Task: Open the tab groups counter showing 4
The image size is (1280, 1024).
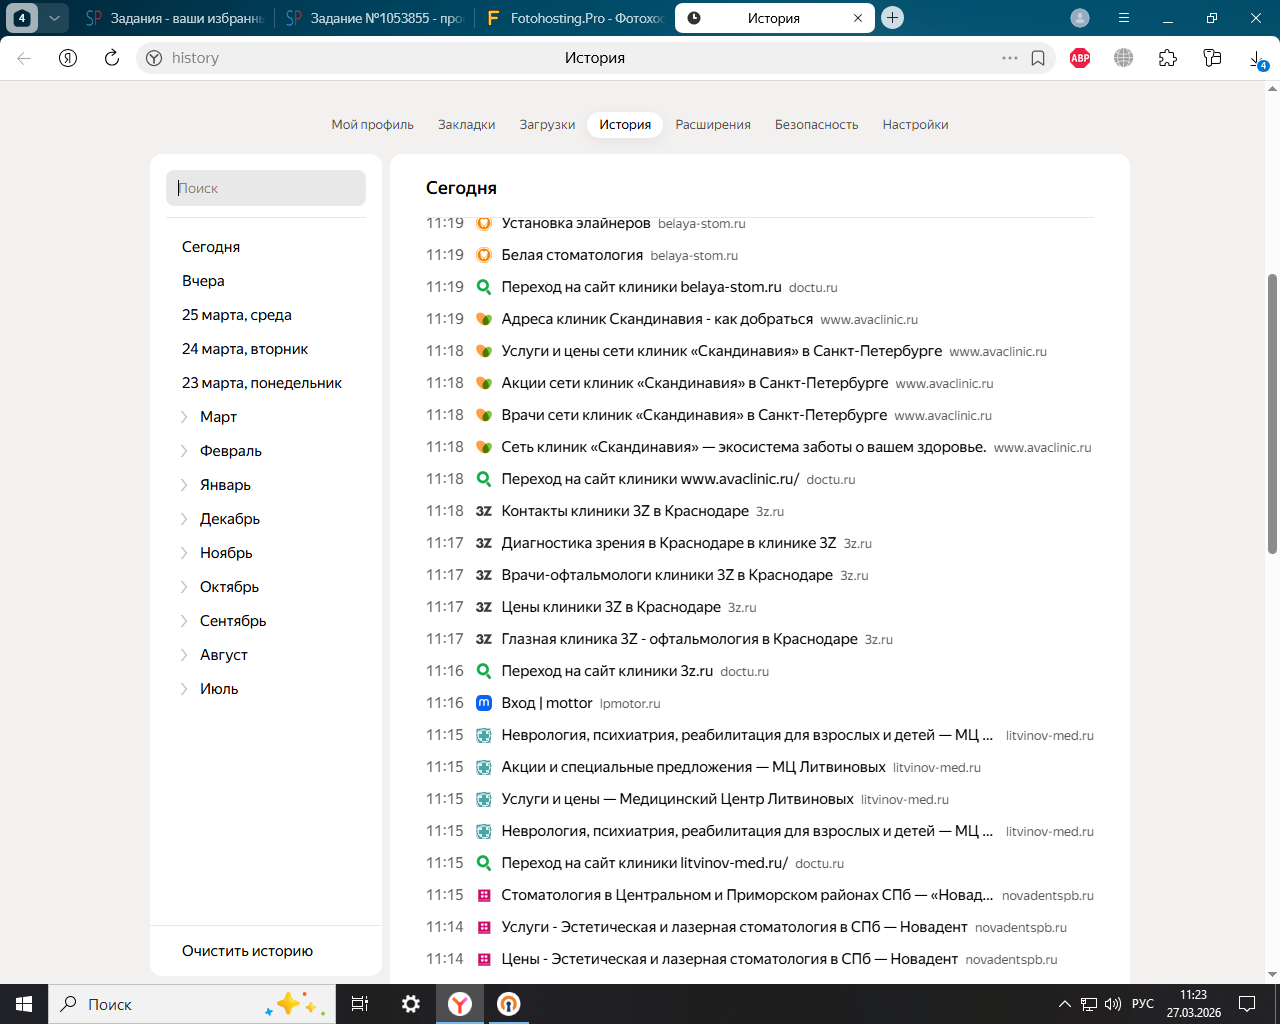Action: [22, 18]
